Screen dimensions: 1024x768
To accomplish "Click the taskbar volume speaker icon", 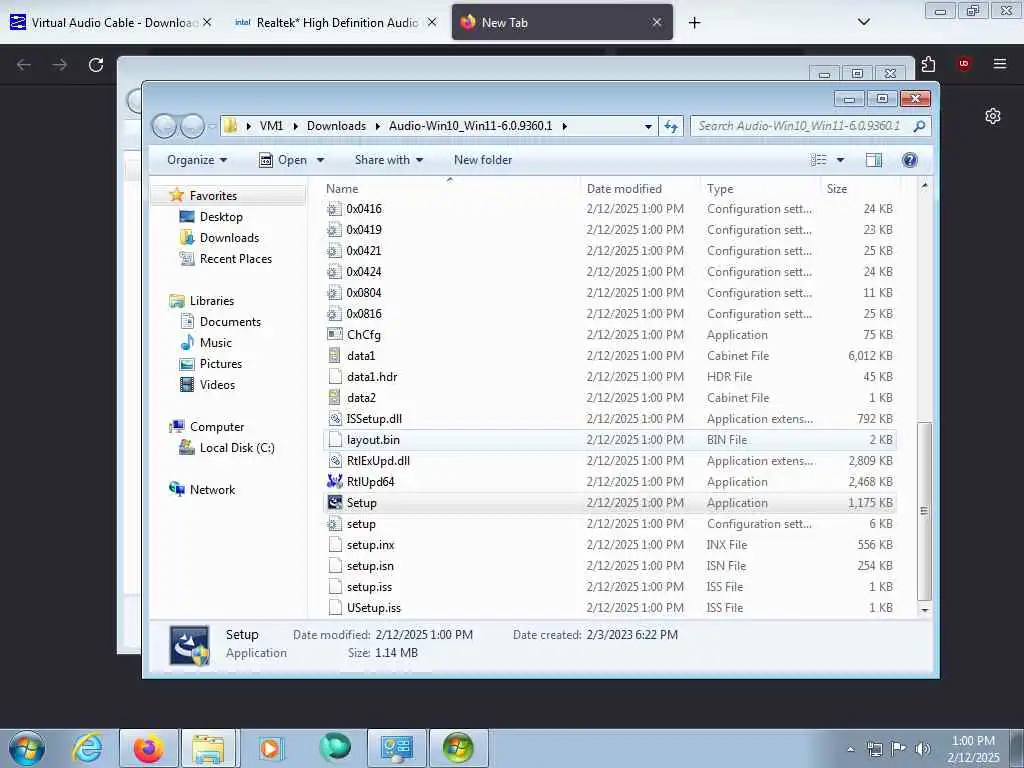I will [x=923, y=749].
